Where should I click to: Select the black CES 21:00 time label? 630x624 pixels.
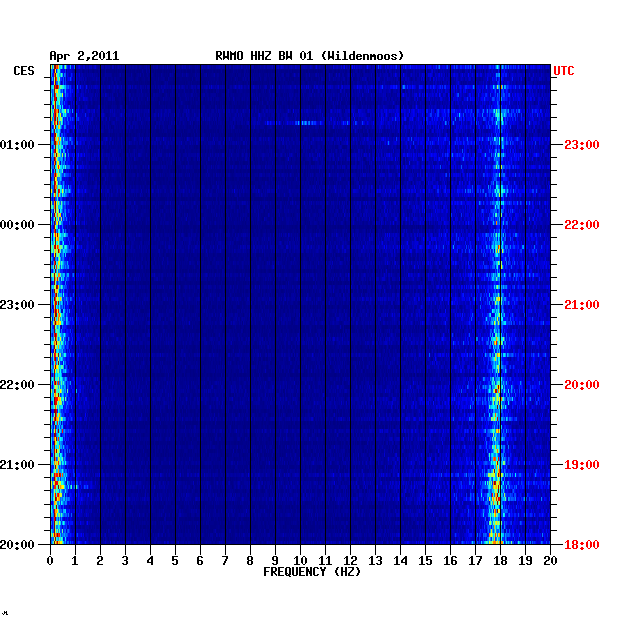click(17, 465)
